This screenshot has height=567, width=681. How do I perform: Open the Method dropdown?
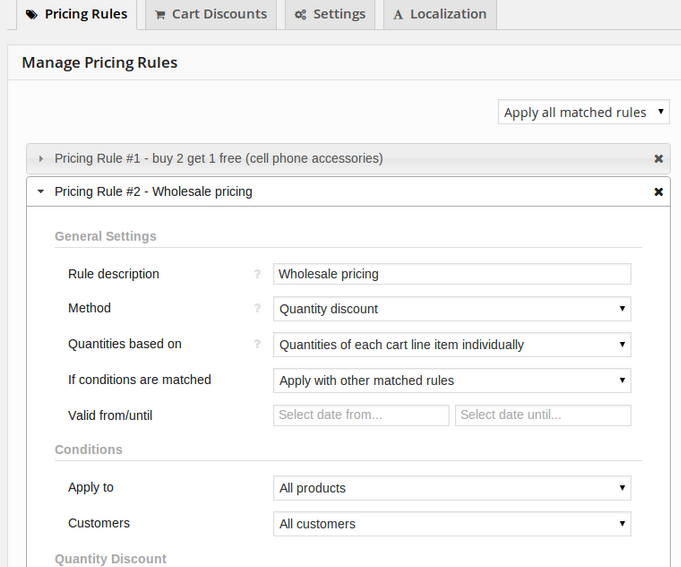(x=452, y=309)
